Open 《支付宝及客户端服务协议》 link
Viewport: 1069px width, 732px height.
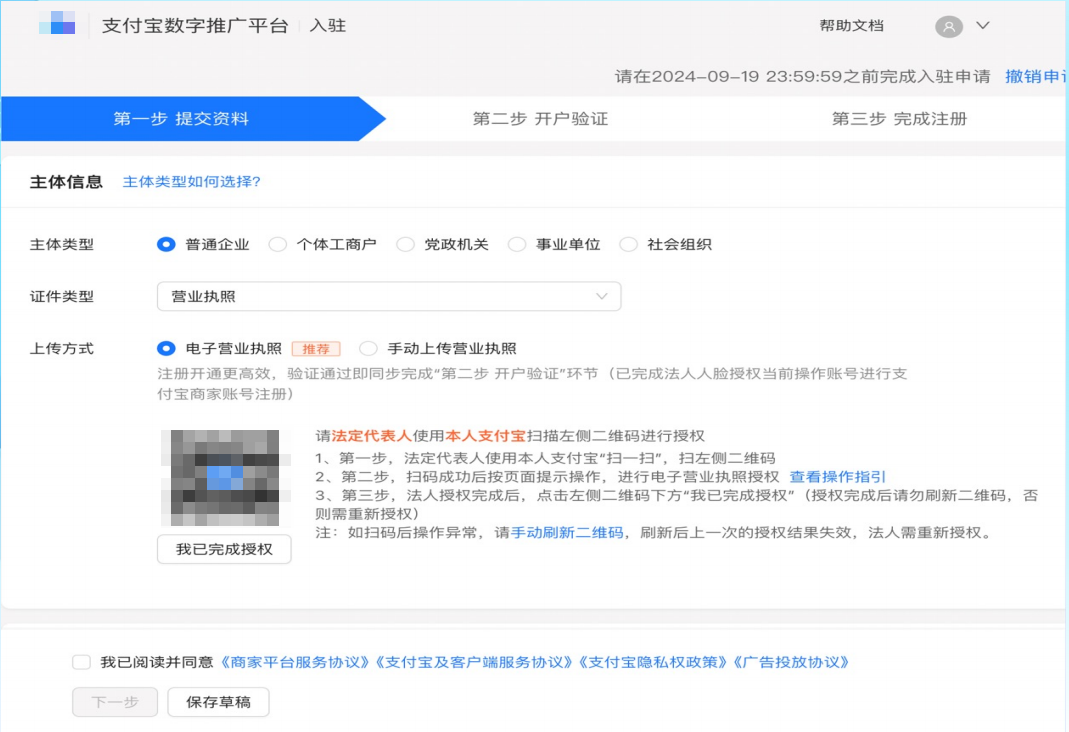point(474,662)
